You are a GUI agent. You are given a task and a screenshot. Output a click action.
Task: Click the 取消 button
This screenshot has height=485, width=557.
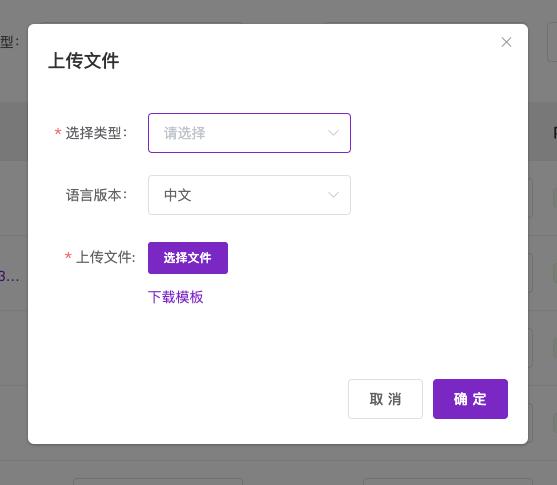[x=385, y=399]
